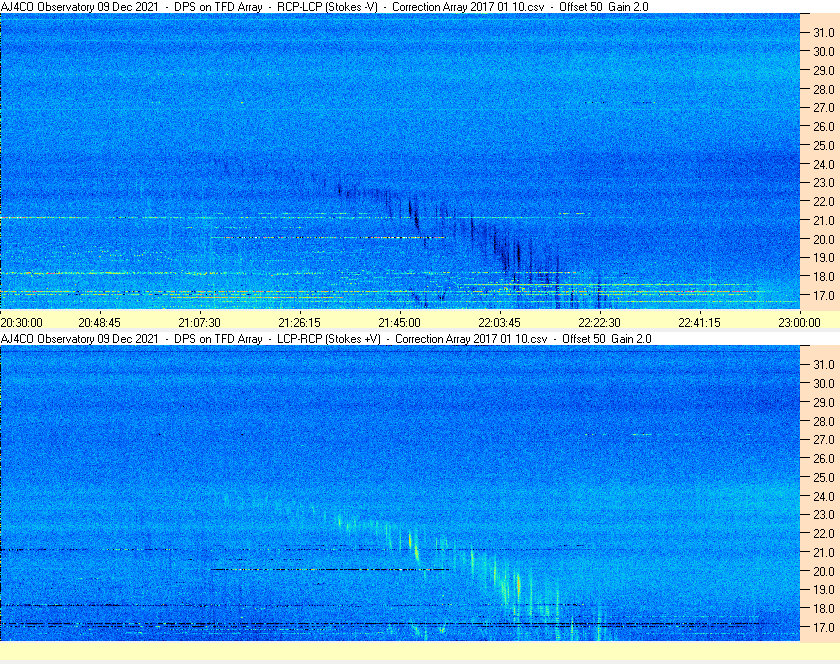Screen dimensions: 840x664
Task: Click the 18.0 frequency label in upper plot
Action: point(824,277)
